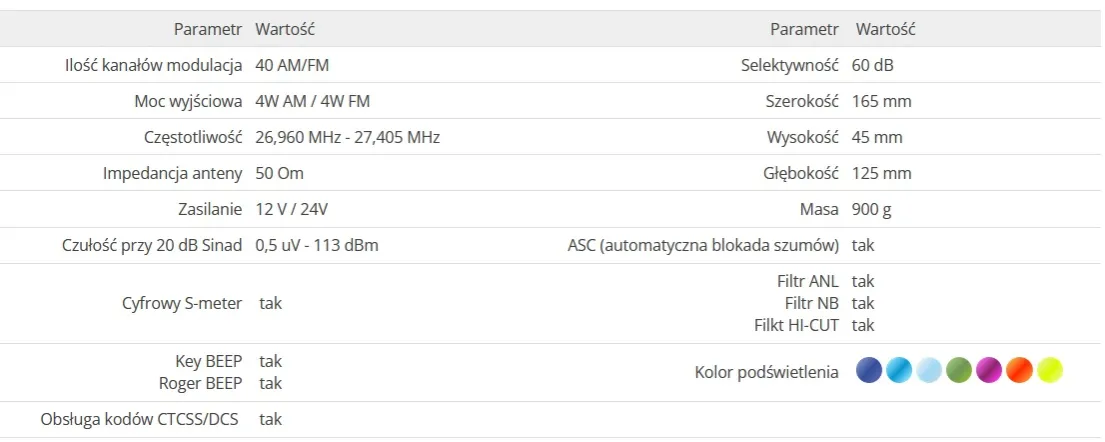
Task: Select the dark blue backlight color
Action: (x=870, y=371)
